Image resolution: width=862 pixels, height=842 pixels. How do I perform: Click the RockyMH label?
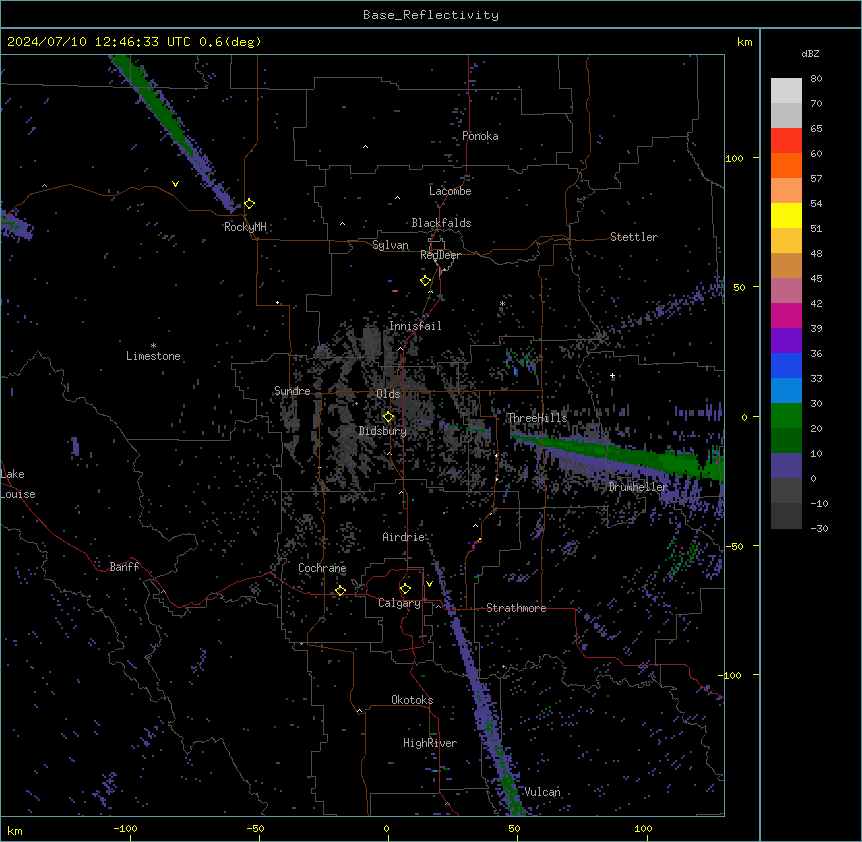click(245, 227)
